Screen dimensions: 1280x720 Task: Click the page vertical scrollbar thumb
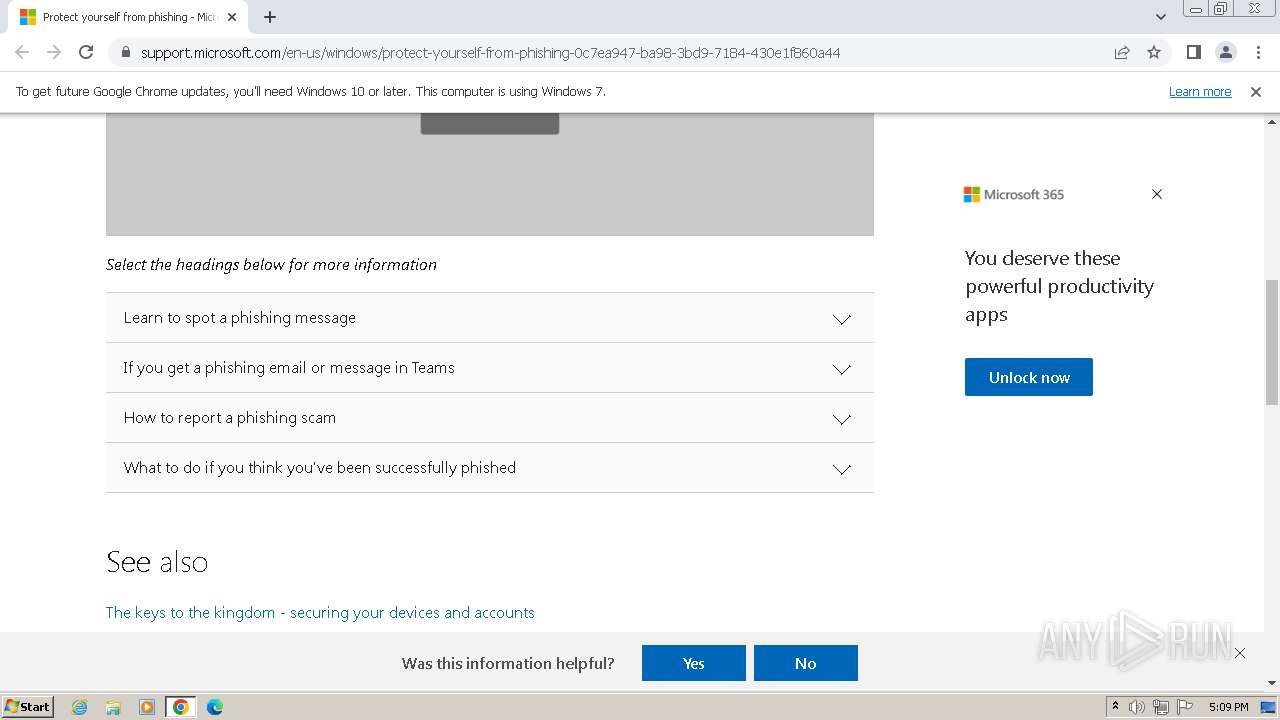1272,343
